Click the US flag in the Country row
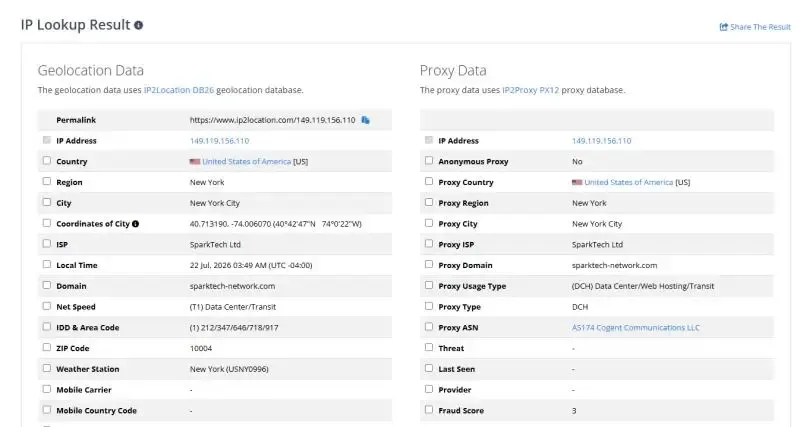Image resolution: width=800 pixels, height=427 pixels. tap(195, 162)
